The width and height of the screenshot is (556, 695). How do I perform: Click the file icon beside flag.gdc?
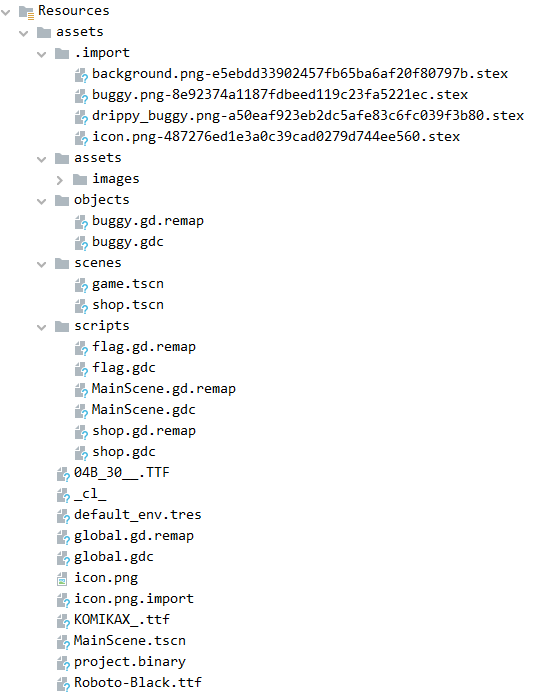click(81, 369)
